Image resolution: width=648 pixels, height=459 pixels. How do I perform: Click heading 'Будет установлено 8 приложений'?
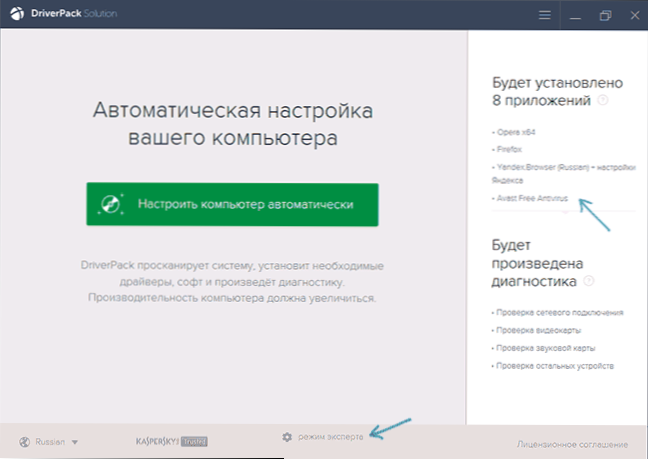pos(557,91)
